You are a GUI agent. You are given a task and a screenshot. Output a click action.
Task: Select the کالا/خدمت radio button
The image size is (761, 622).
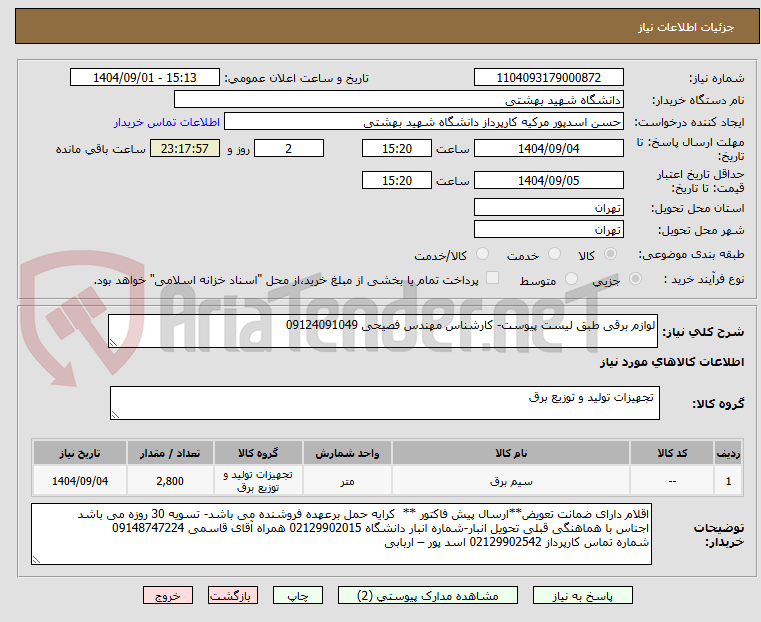point(482,254)
